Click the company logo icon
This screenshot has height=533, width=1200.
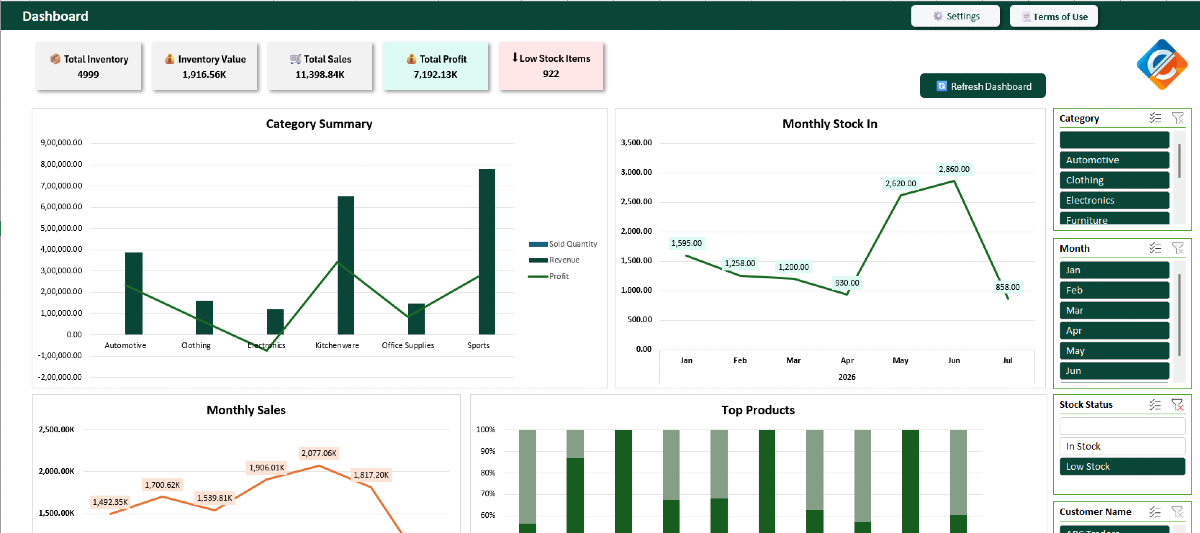coord(1161,64)
